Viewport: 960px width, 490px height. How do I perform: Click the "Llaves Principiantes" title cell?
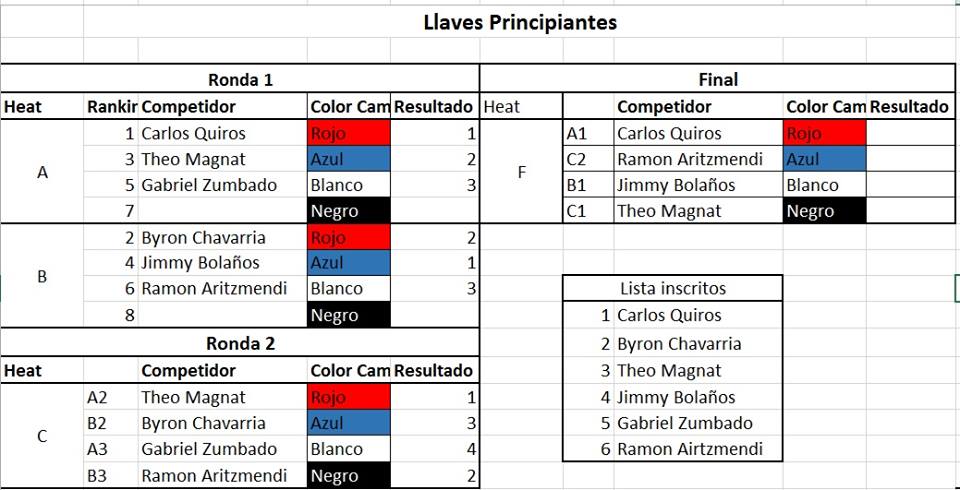[x=520, y=21]
